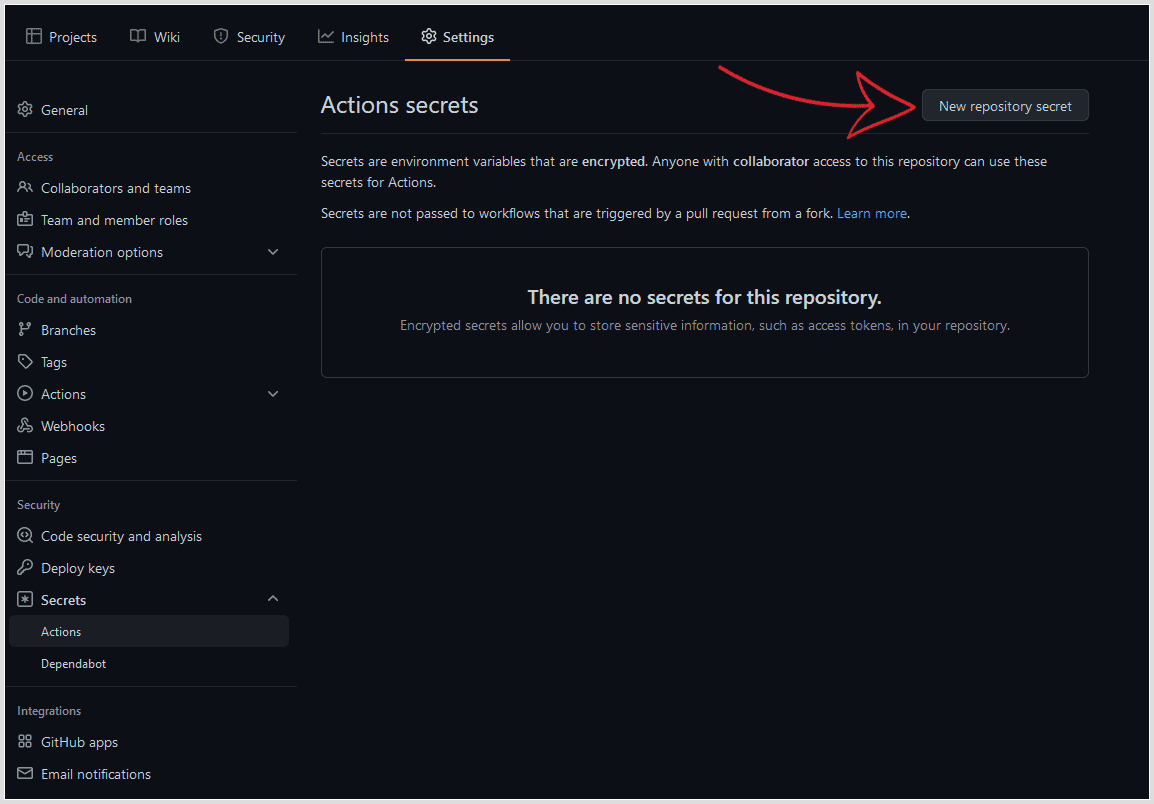1154x804 pixels.
Task: Select Dependabot under Secrets
Action: click(x=73, y=663)
